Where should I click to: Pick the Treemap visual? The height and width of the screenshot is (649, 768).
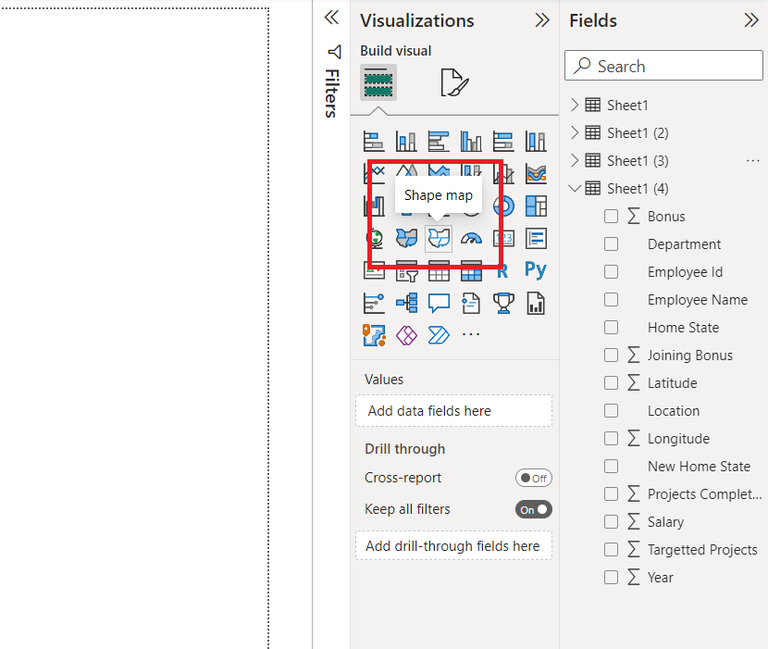tap(535, 206)
